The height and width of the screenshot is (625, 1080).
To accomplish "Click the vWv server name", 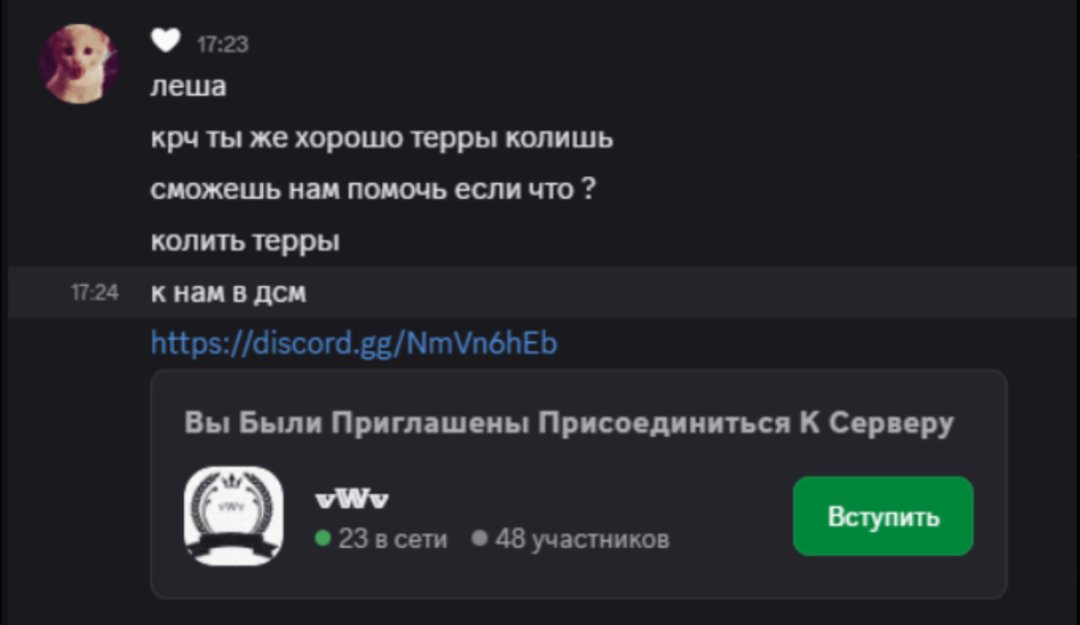I will click(352, 499).
